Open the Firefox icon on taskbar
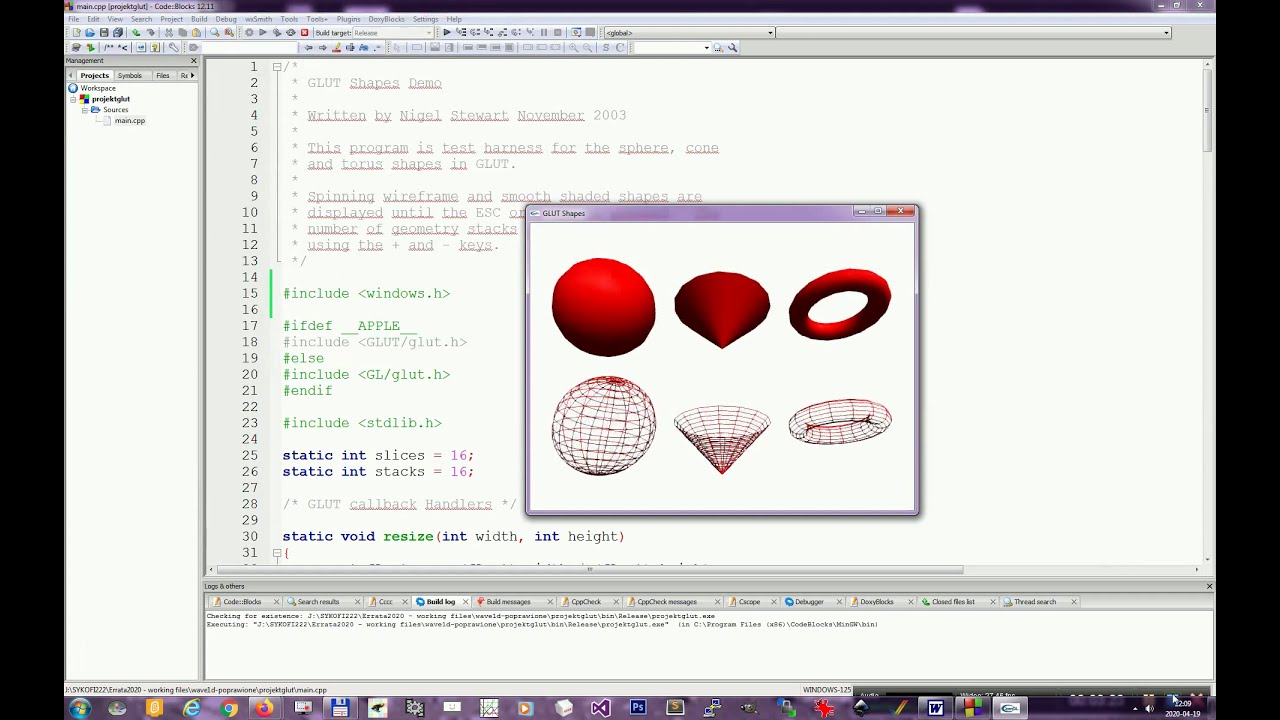 point(264,708)
